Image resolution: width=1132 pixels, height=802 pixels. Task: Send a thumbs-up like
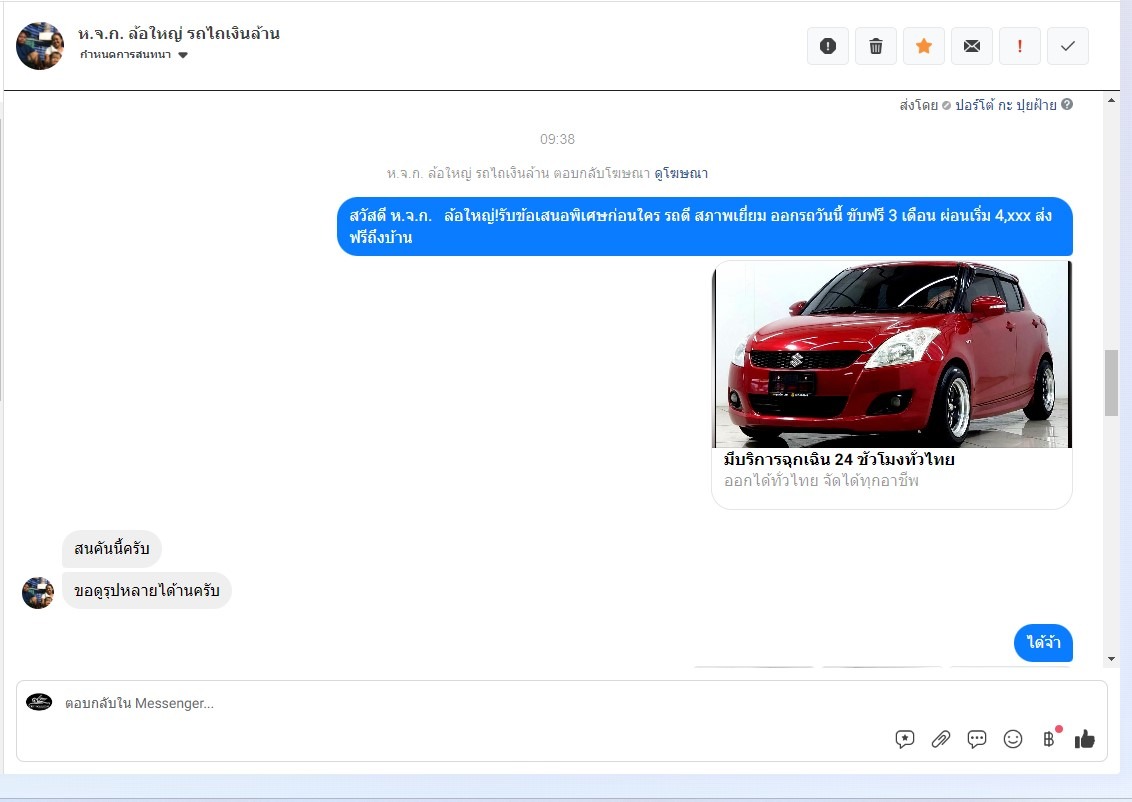tap(1085, 739)
